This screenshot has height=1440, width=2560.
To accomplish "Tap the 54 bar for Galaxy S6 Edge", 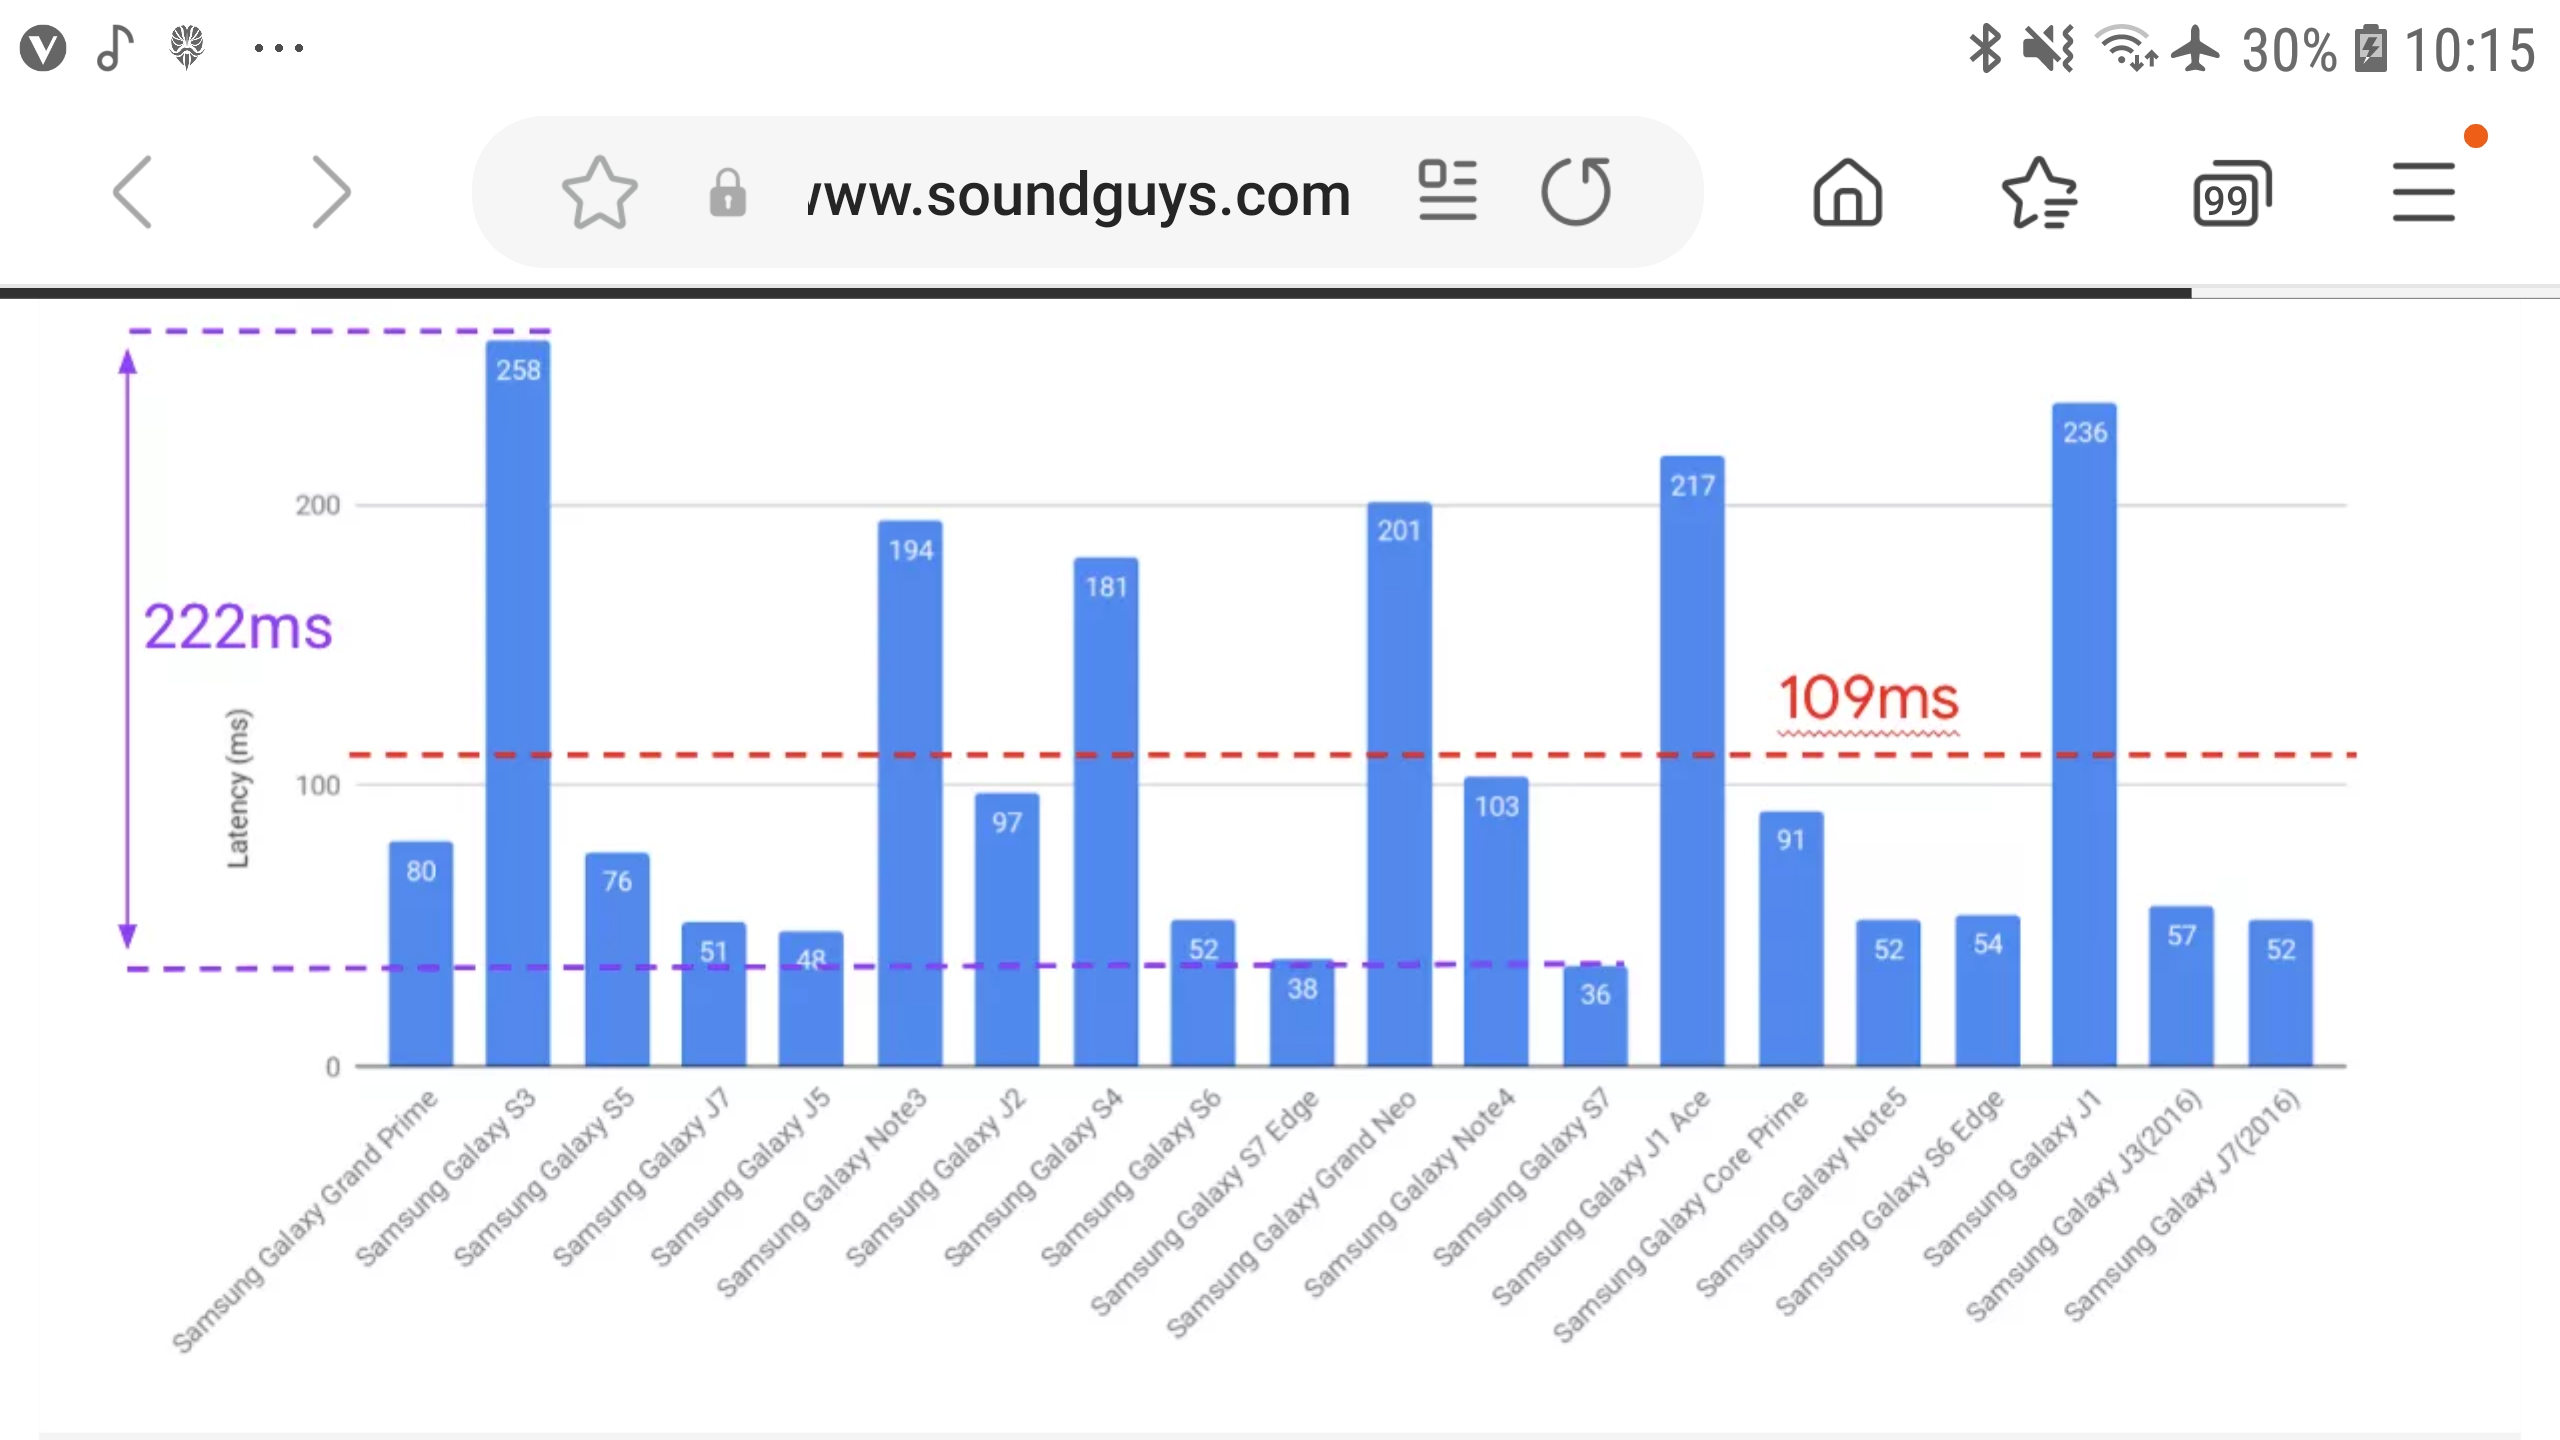I will 1988,990.
